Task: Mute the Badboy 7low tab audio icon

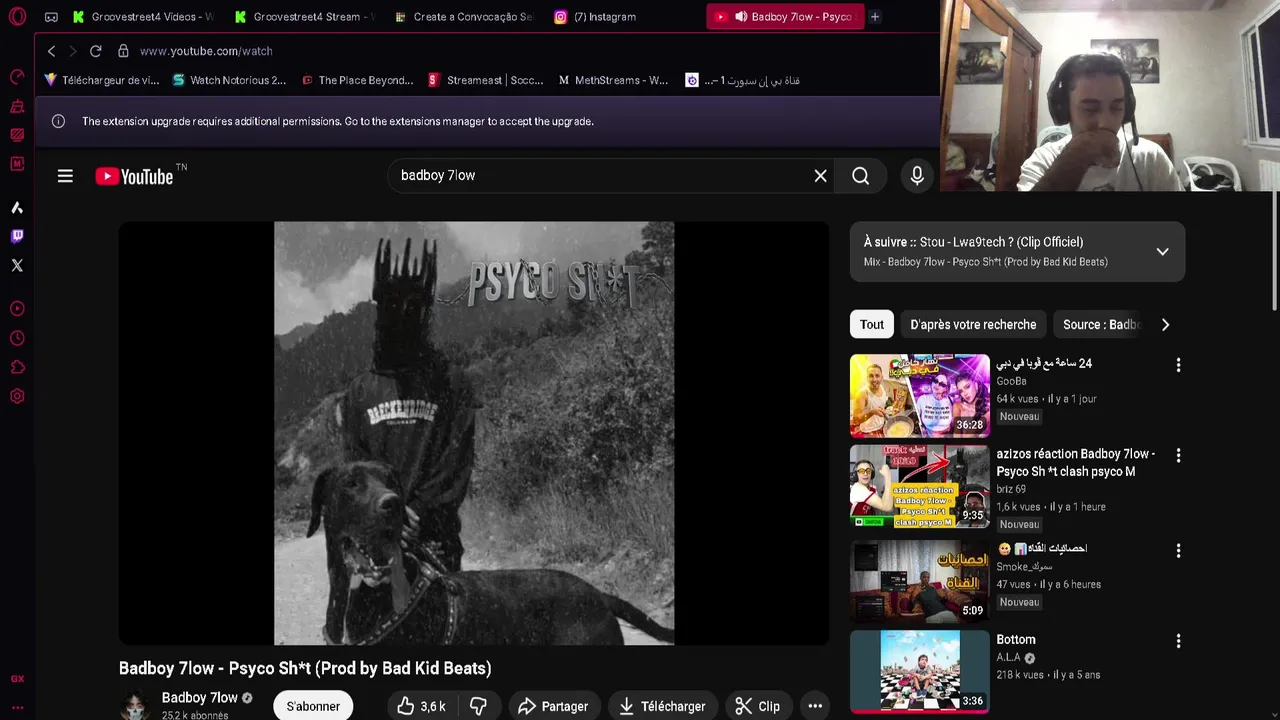Action: pos(741,17)
